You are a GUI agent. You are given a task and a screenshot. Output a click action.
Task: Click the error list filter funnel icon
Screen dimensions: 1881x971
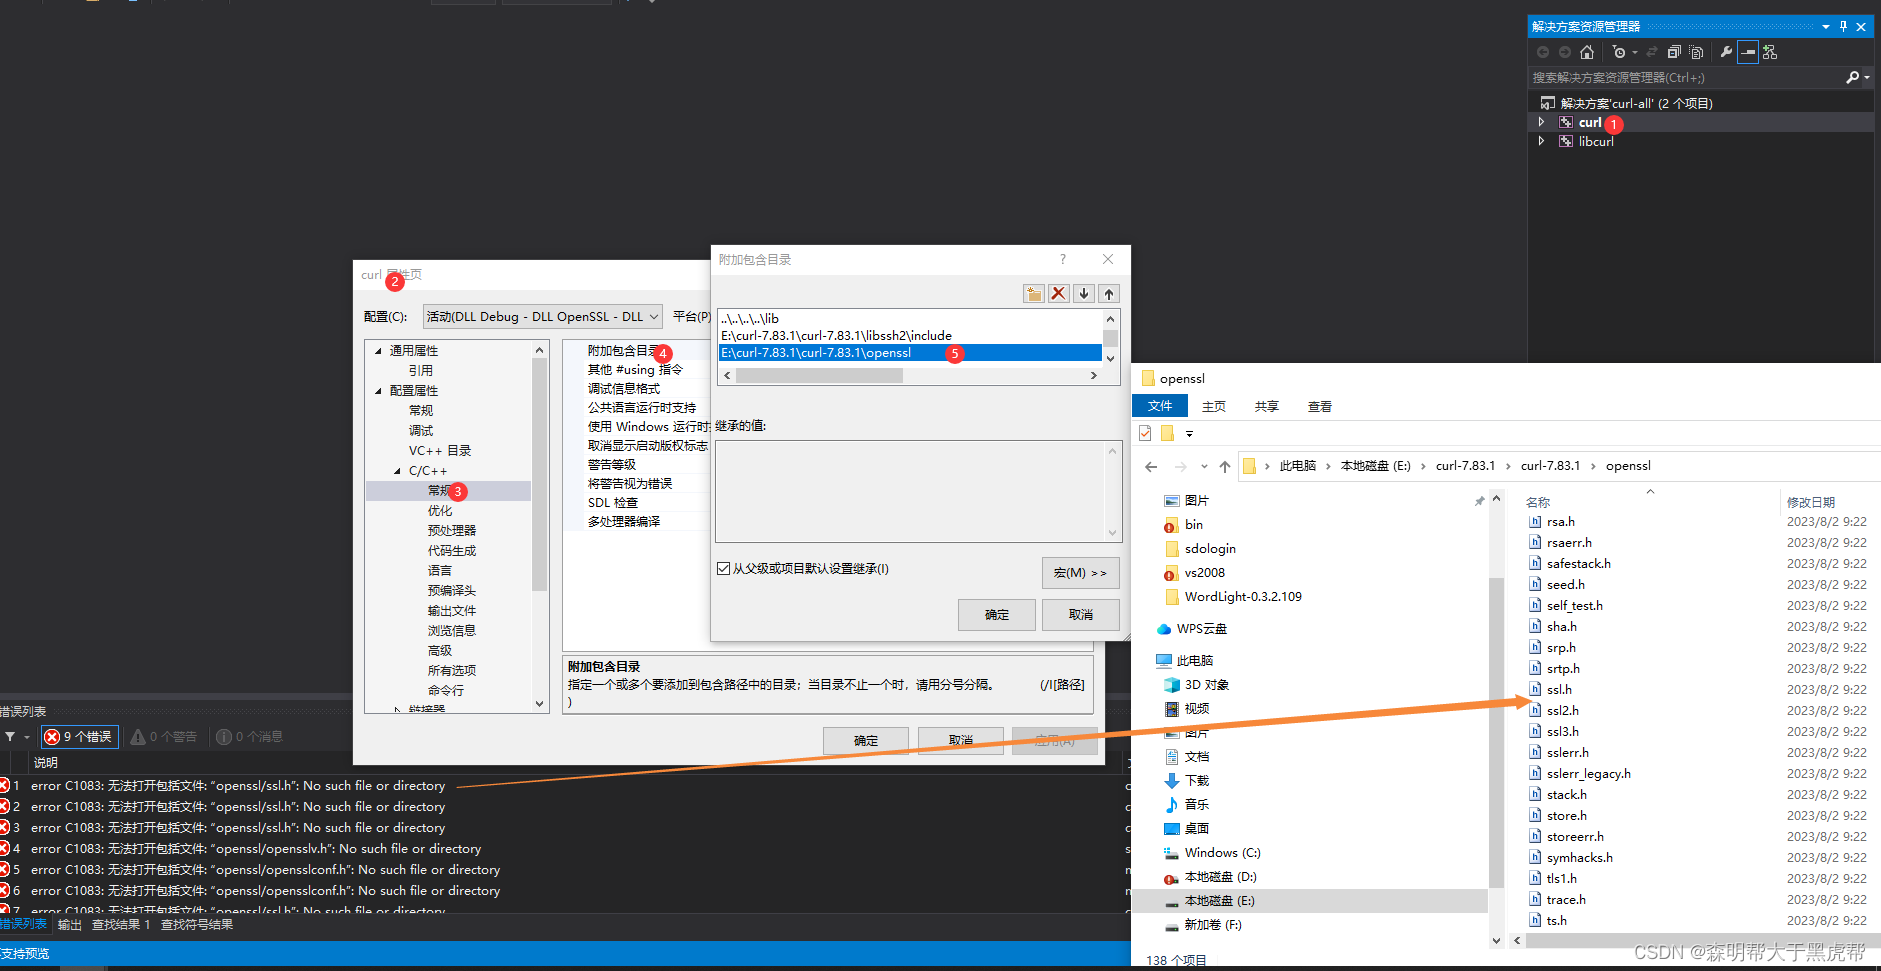coord(10,737)
